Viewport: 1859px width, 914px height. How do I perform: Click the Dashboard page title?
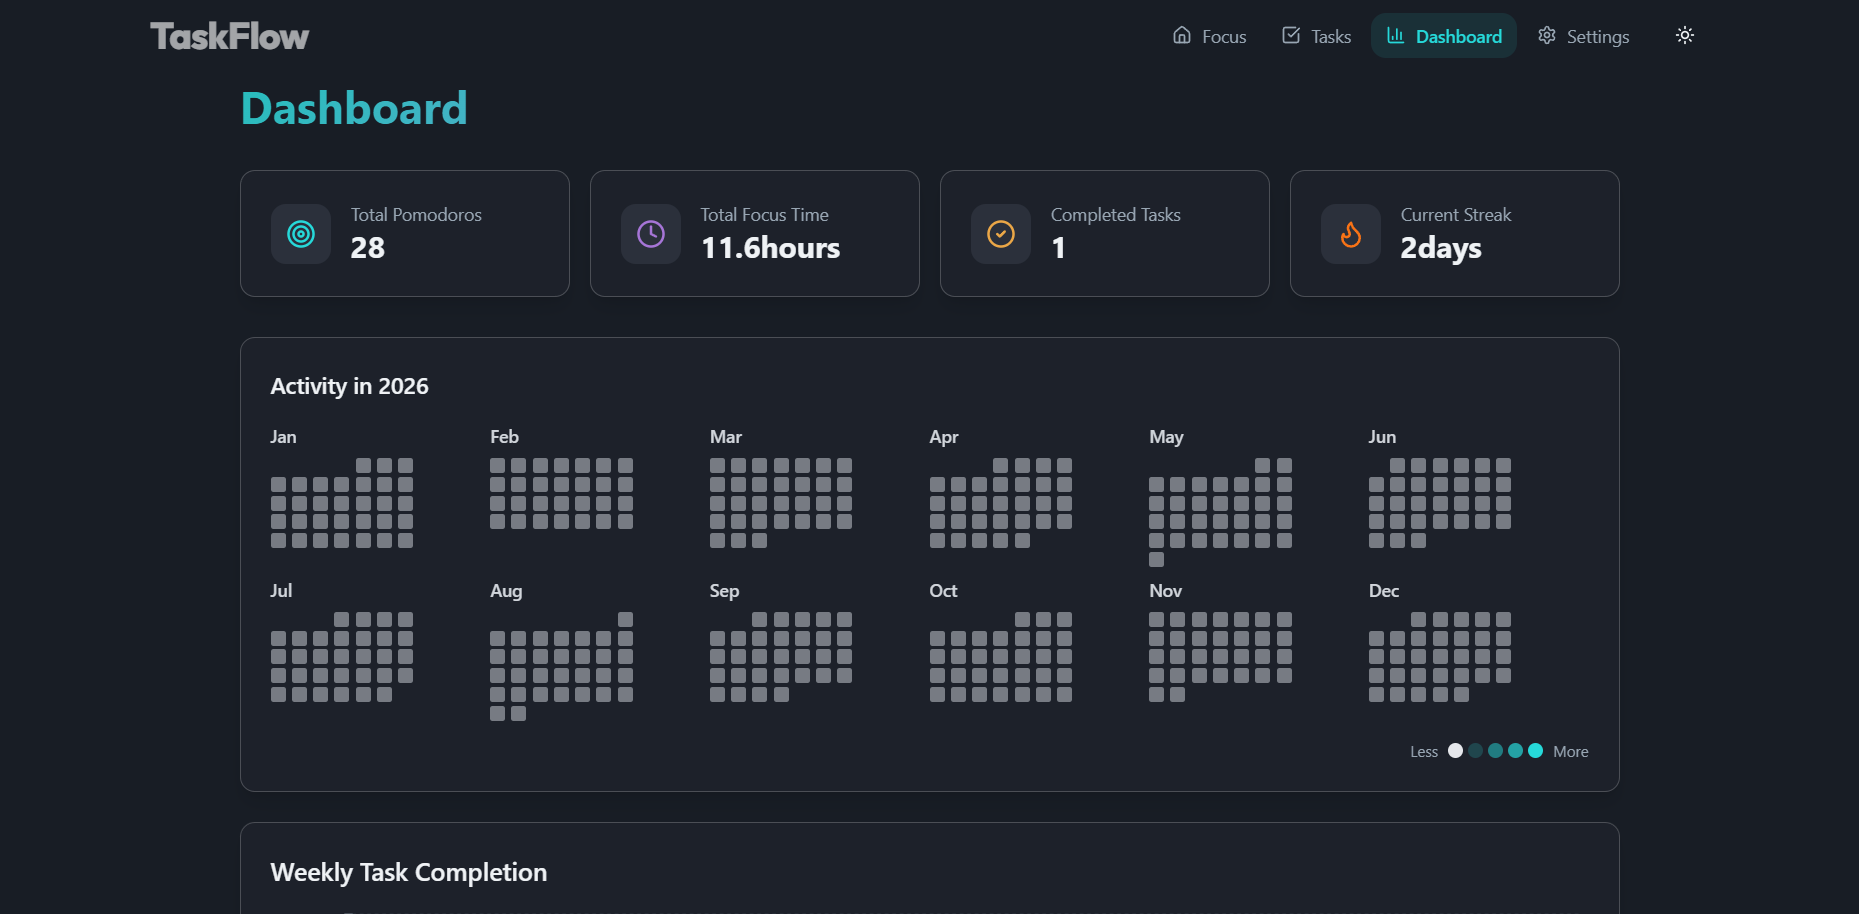click(354, 108)
